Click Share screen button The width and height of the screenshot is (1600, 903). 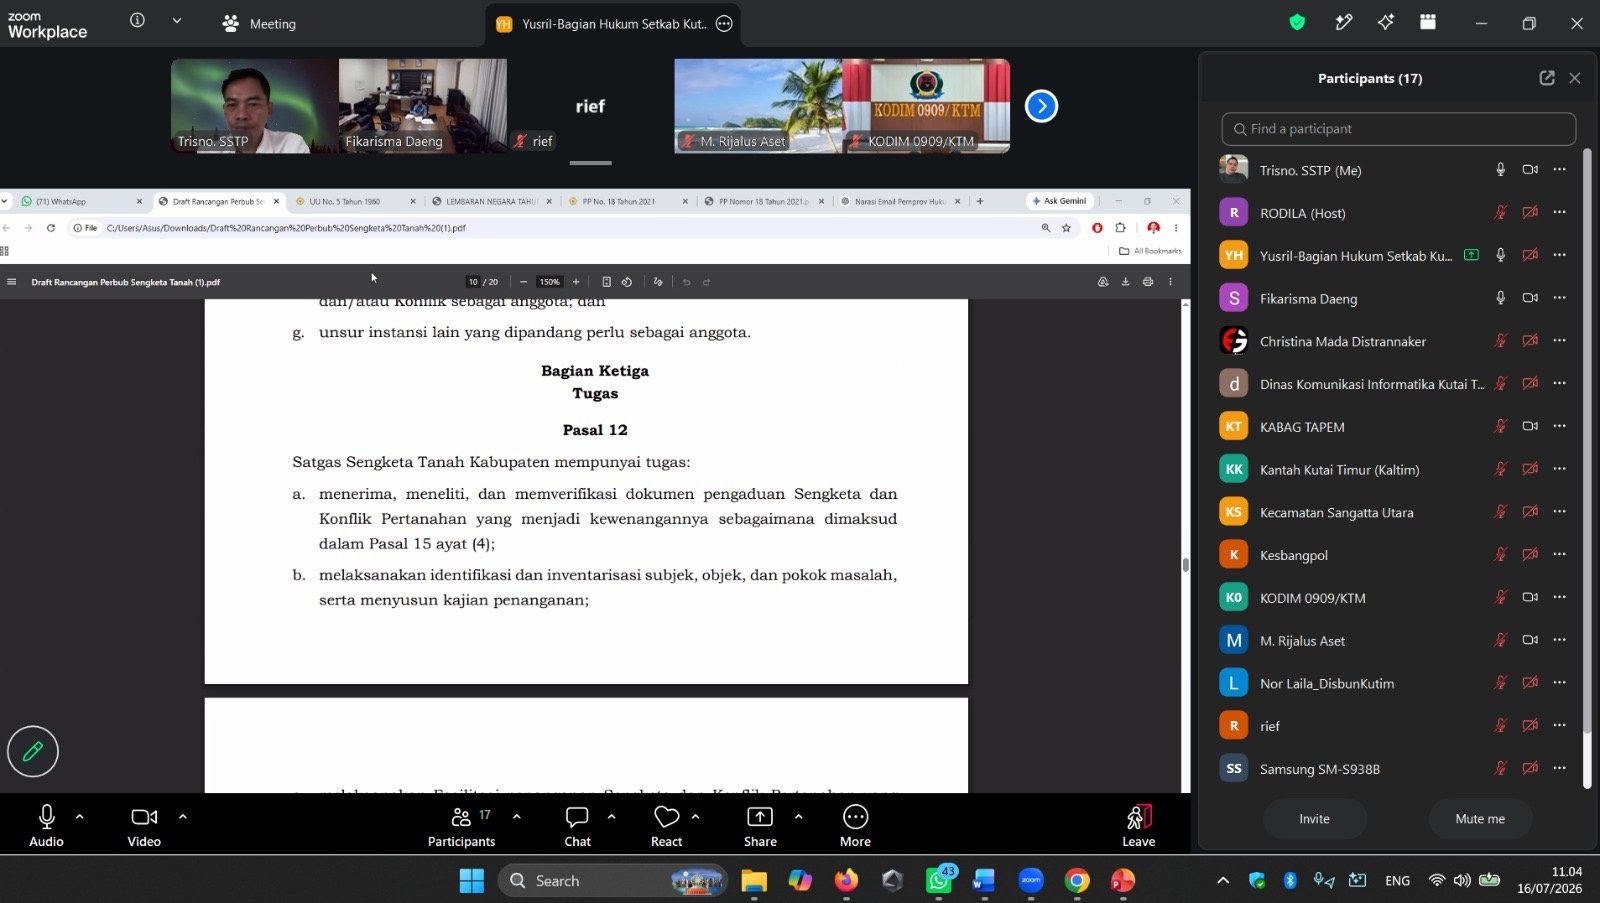click(760, 825)
